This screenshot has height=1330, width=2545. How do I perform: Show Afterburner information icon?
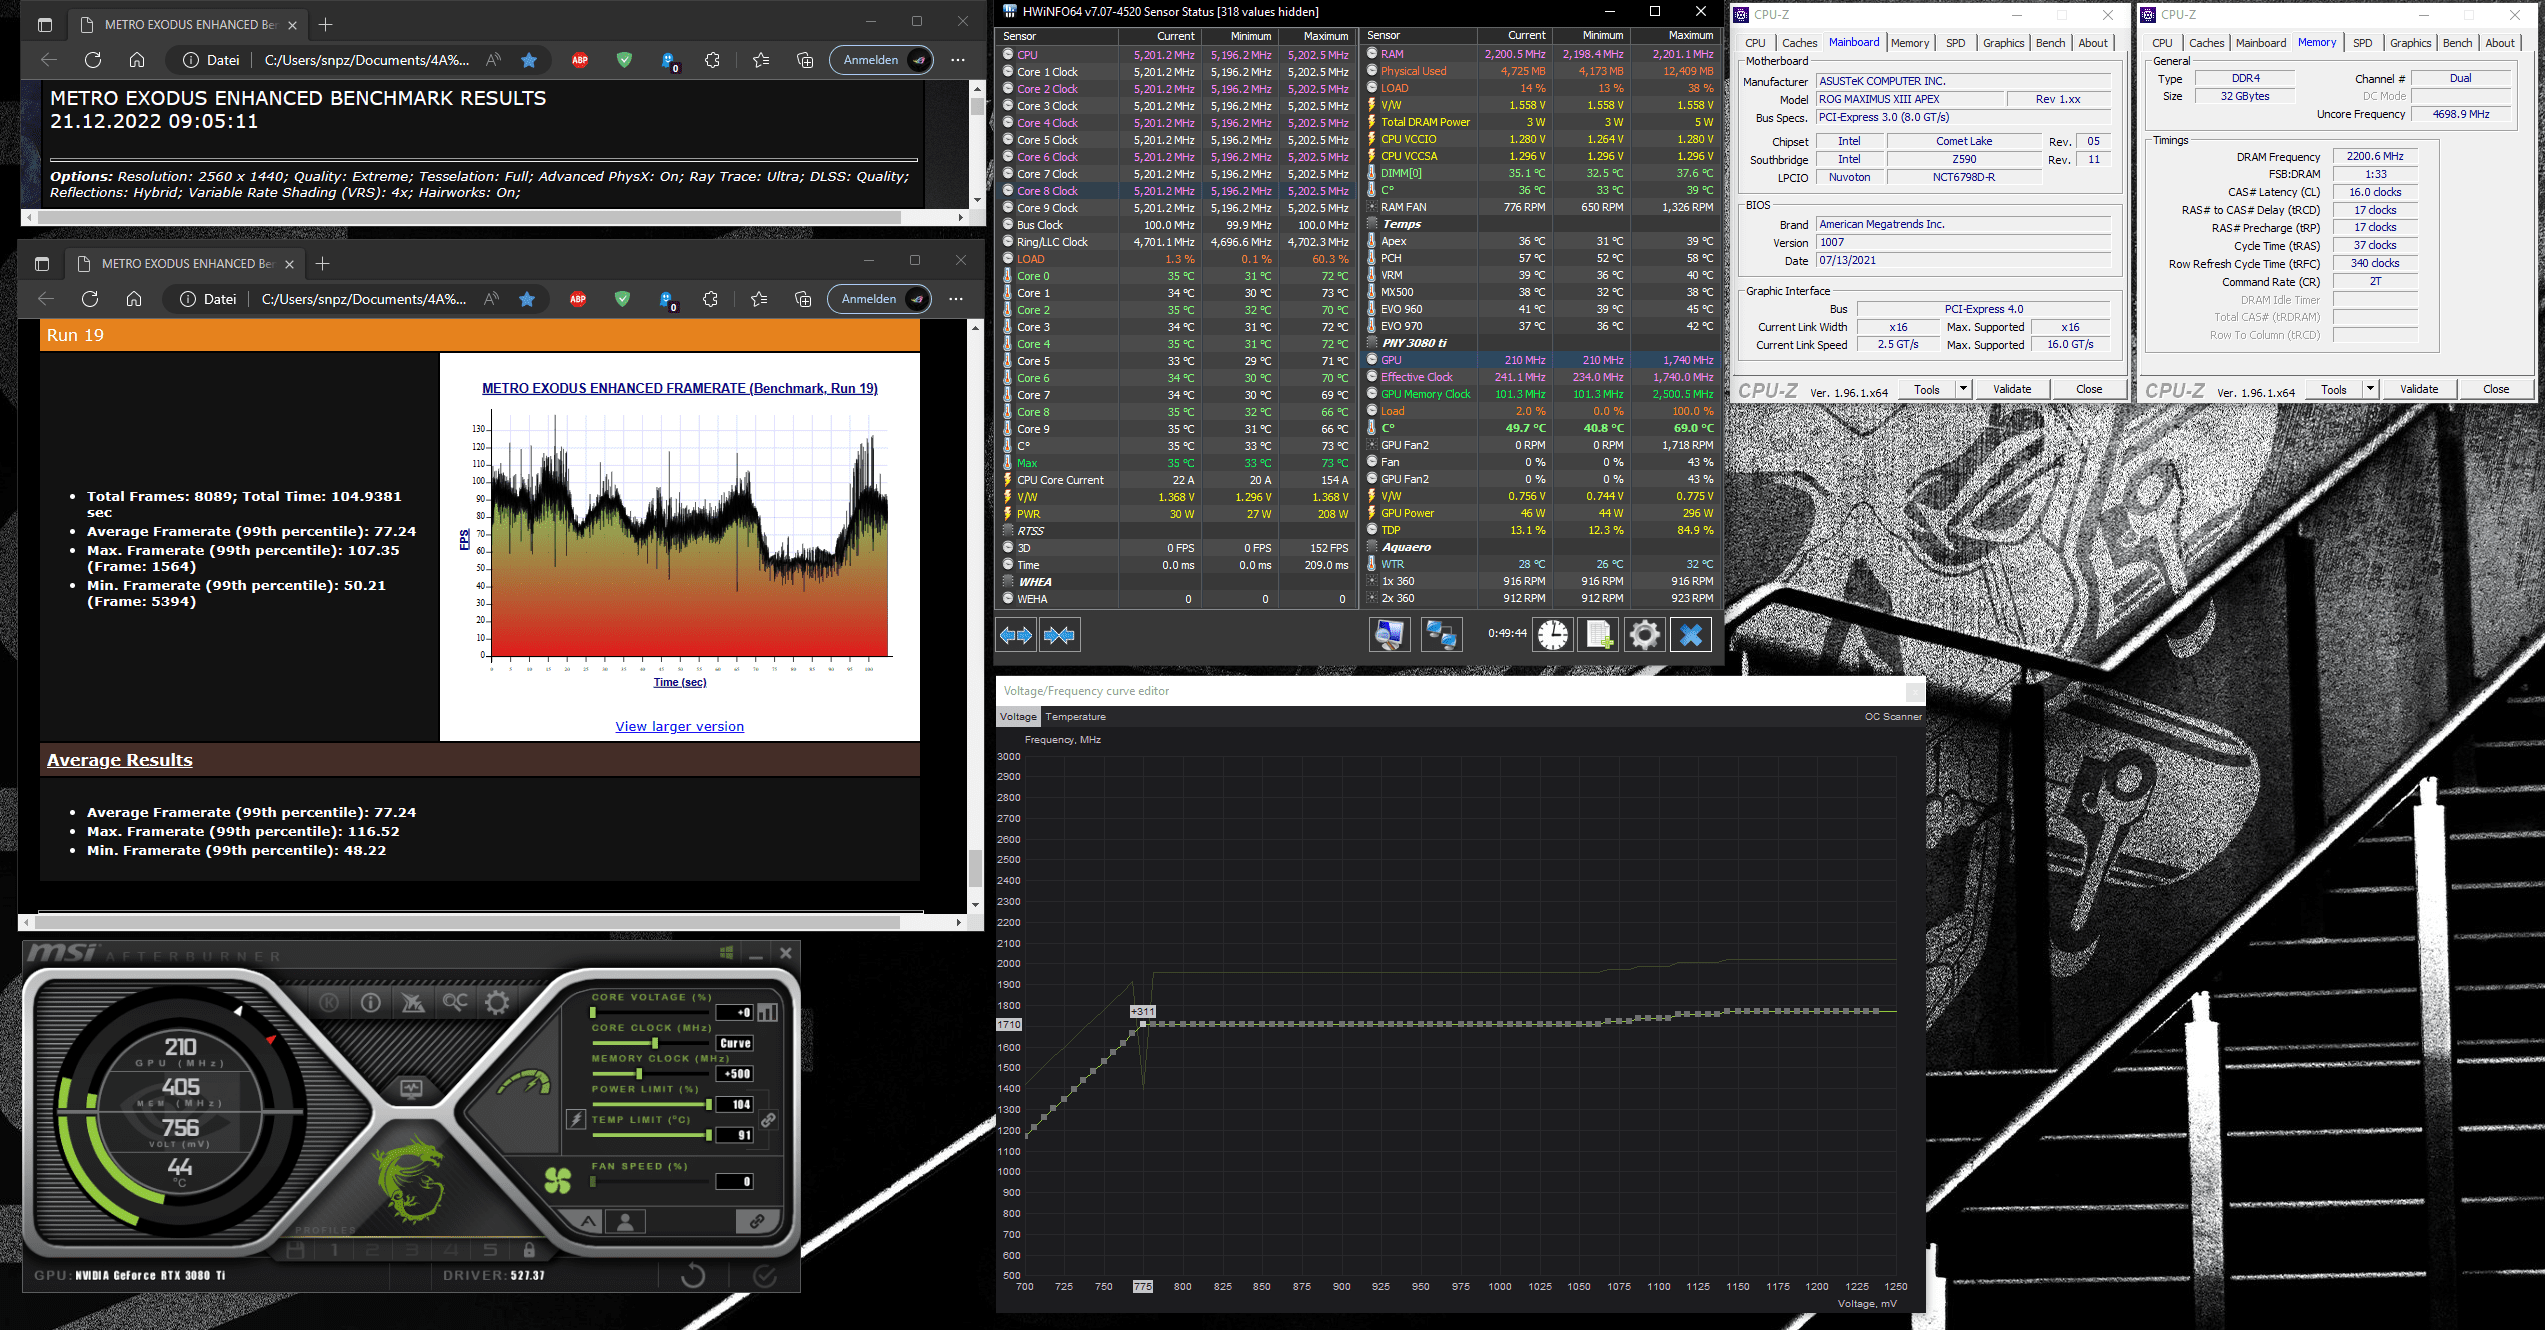tap(371, 1002)
